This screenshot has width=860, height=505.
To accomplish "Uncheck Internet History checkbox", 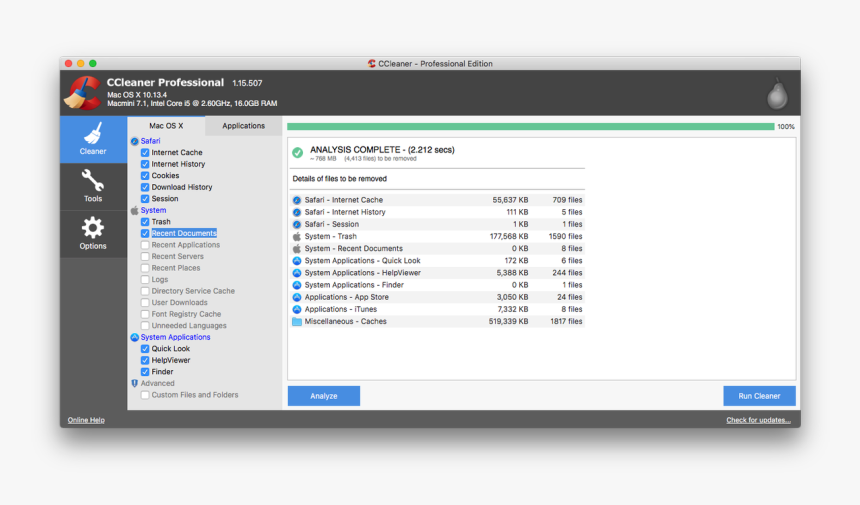I will pos(145,164).
